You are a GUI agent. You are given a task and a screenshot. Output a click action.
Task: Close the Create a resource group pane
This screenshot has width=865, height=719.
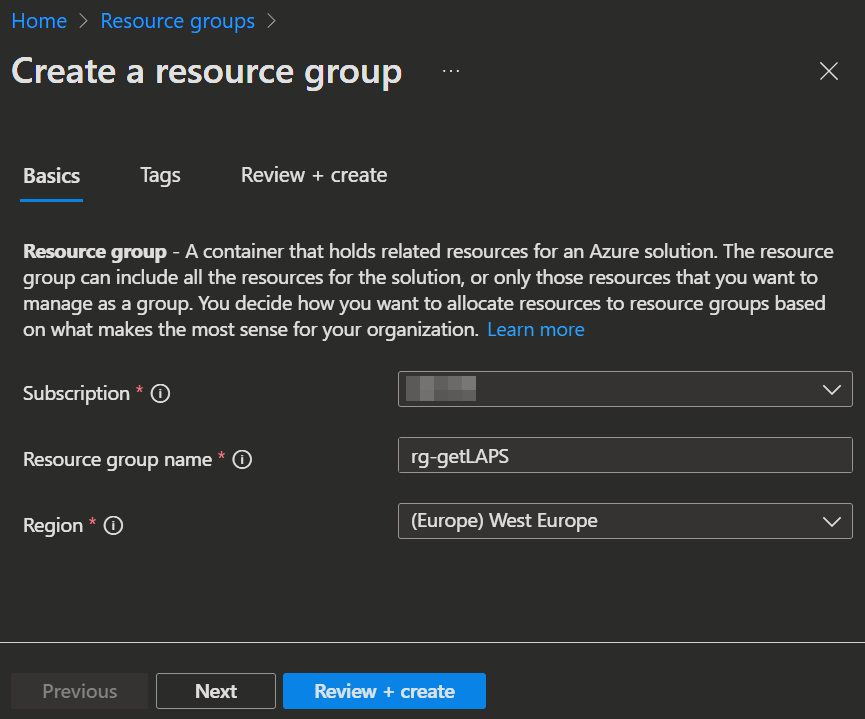click(x=828, y=71)
